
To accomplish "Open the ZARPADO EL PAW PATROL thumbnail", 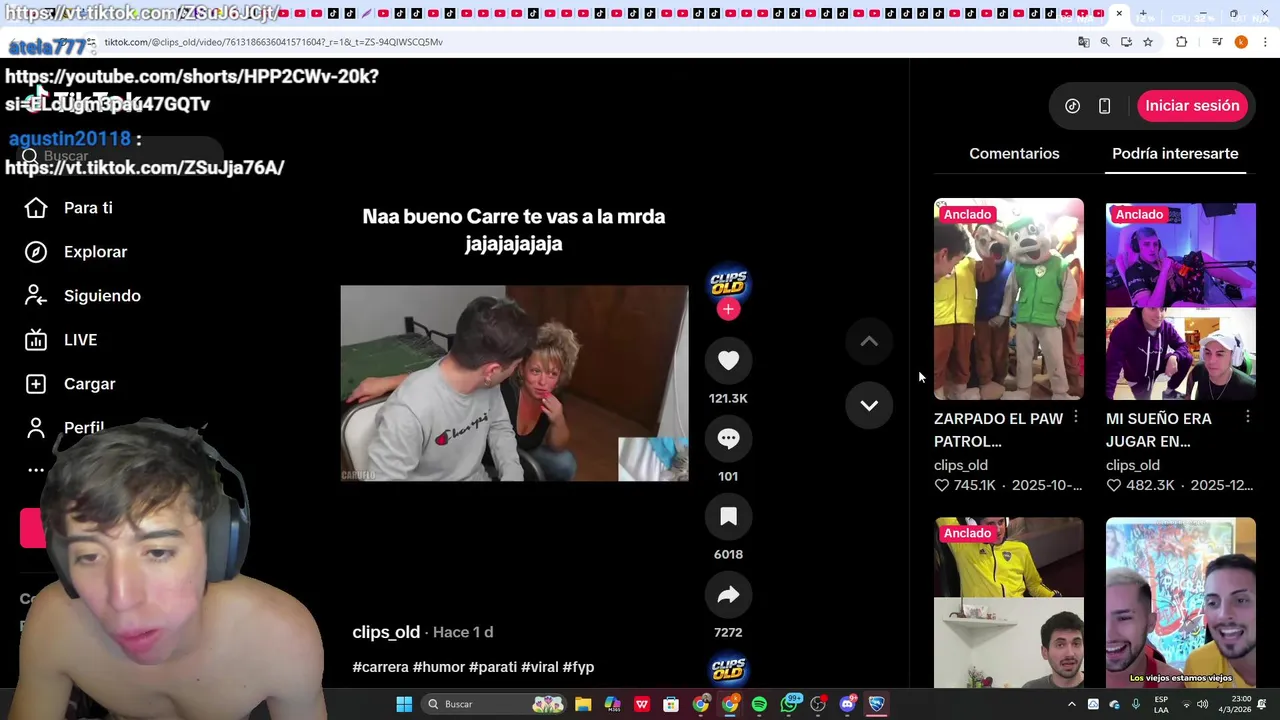I will pos(1009,299).
